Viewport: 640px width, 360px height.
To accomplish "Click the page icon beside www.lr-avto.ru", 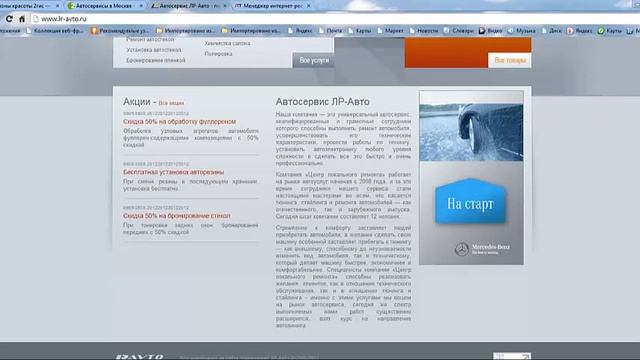I will pos(36,19).
